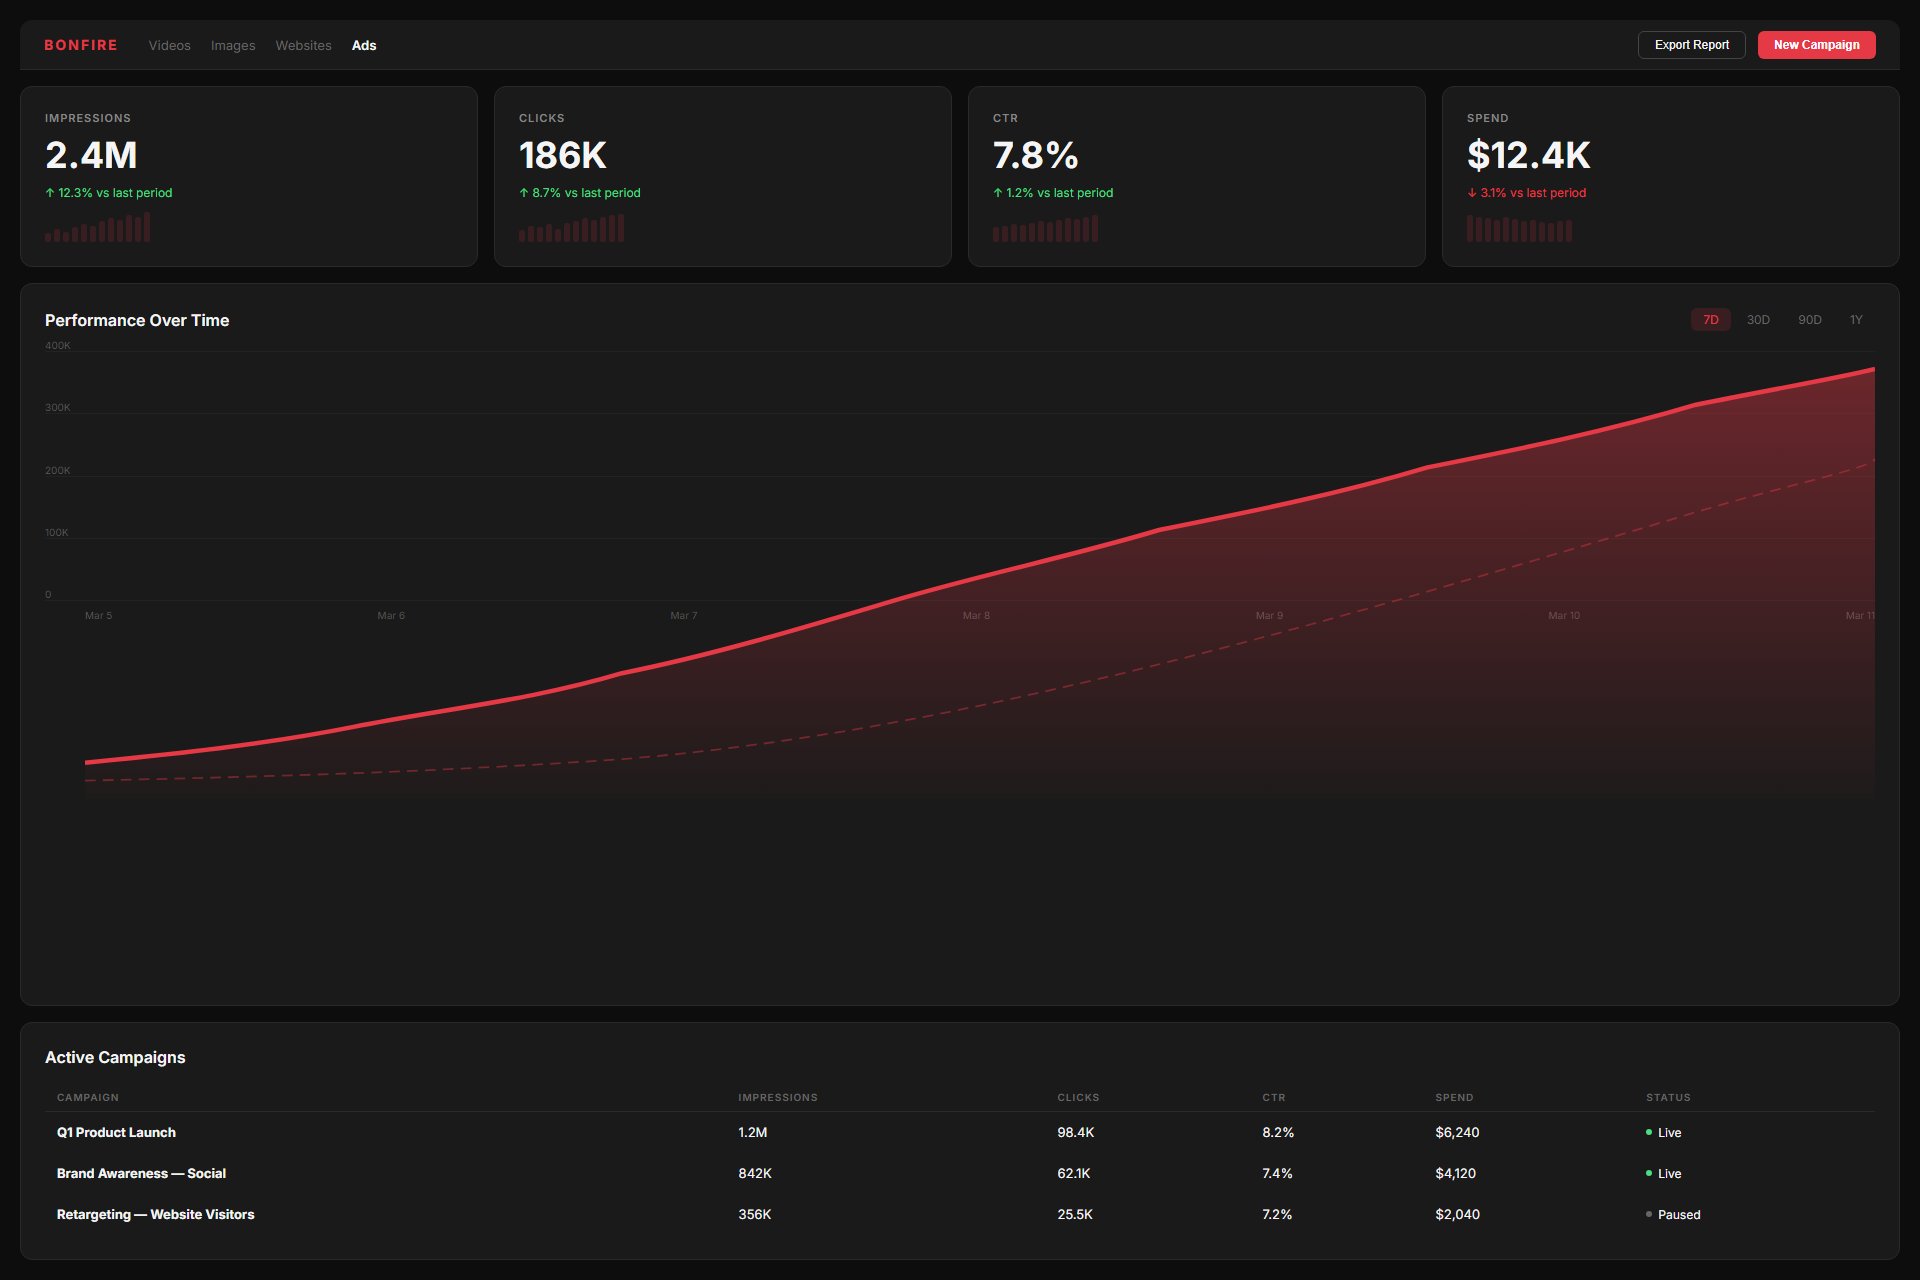Start a New Campaign
Viewport: 1920px width, 1280px height.
coord(1816,45)
